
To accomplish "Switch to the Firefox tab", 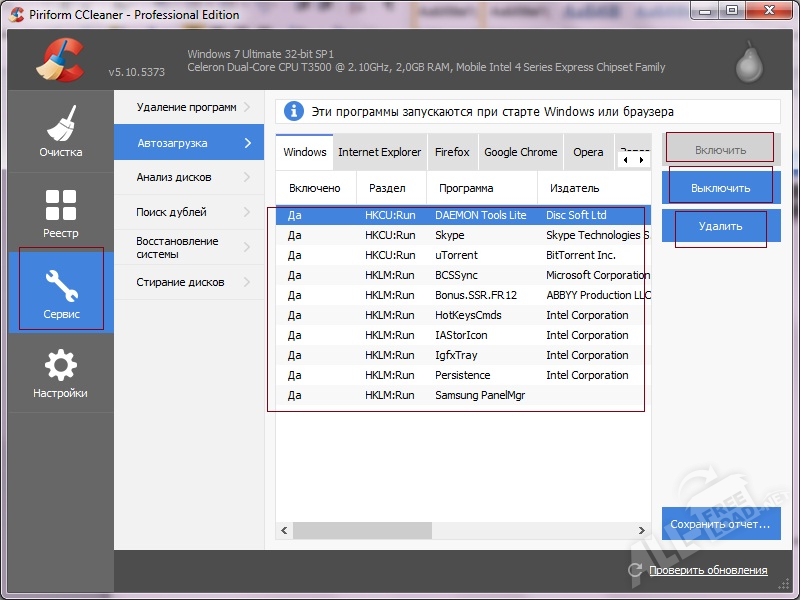I will point(452,152).
